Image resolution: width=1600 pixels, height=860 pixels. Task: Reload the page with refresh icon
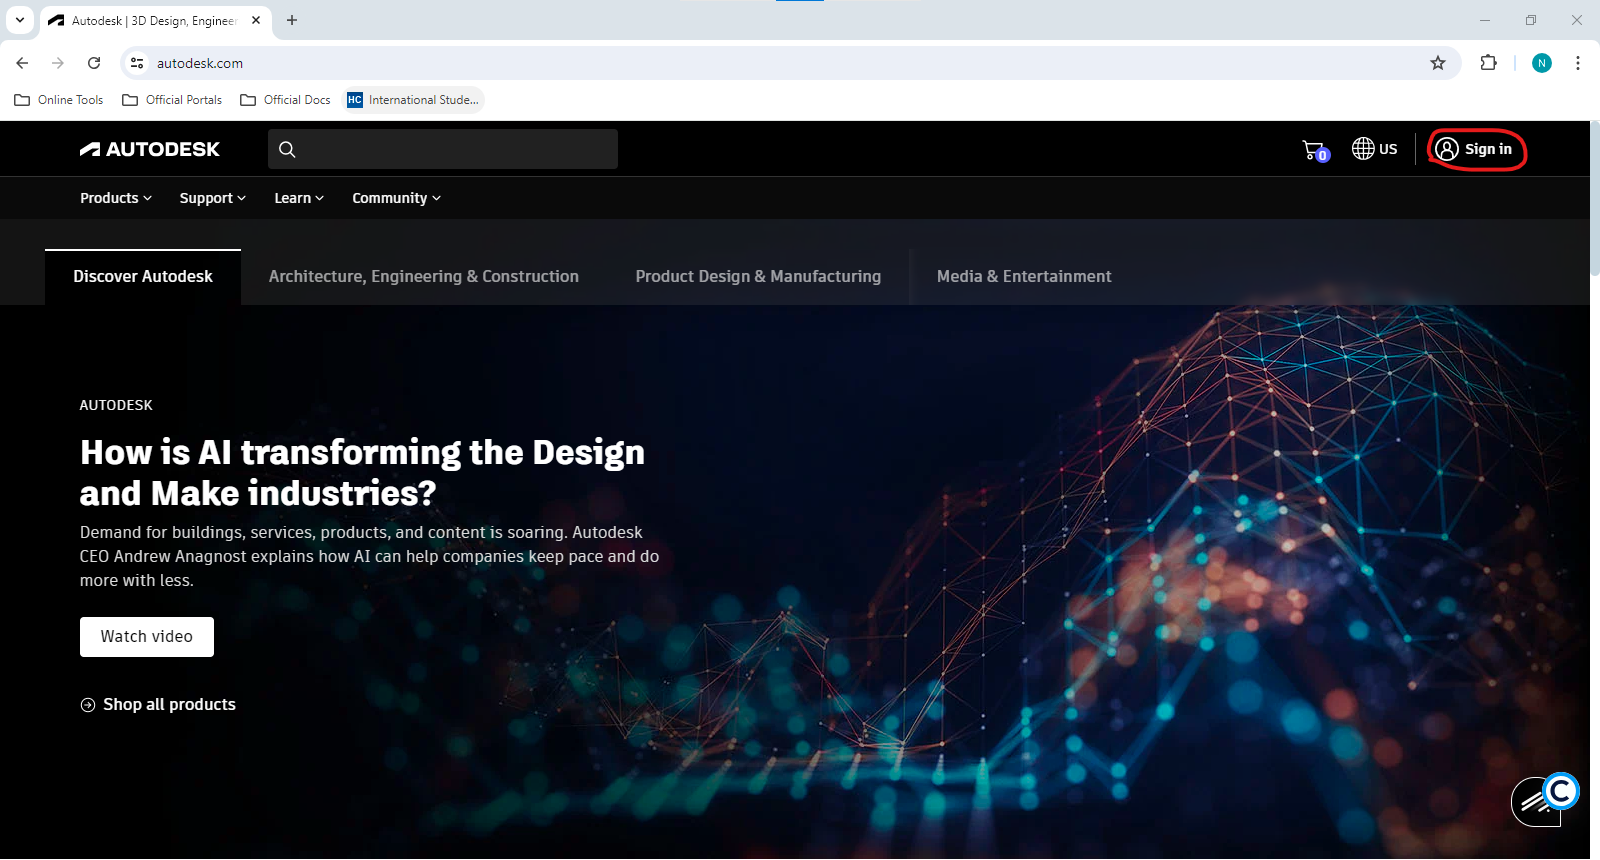pos(94,63)
